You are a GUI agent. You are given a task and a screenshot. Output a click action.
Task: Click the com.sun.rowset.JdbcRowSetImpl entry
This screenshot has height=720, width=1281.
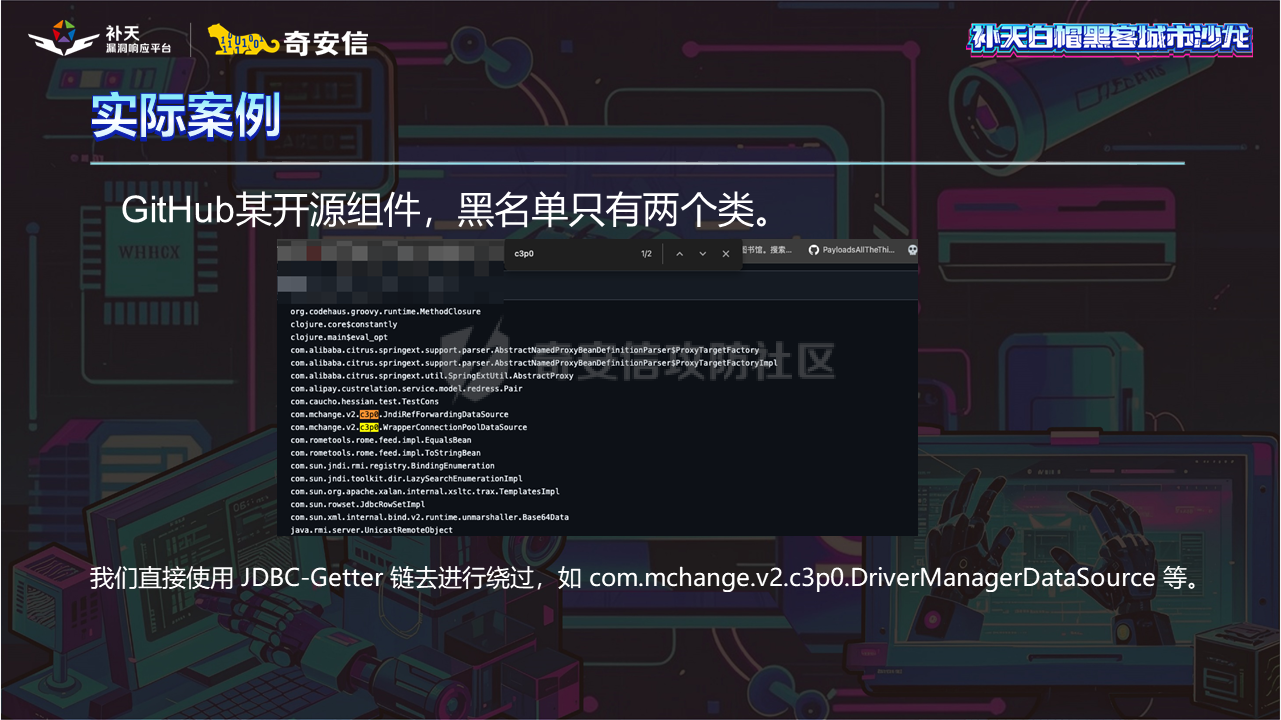pyautogui.click(x=357, y=504)
